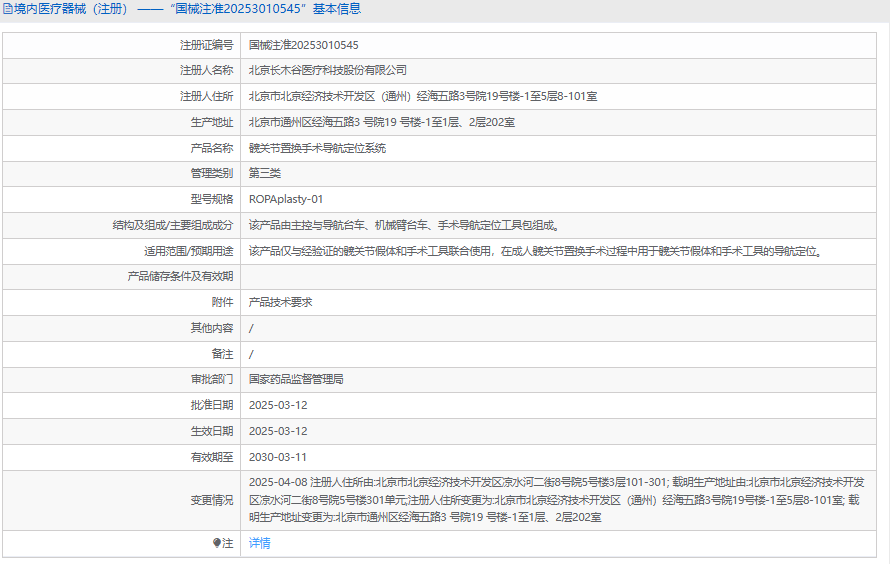Open the 详情 link at the bottom
The image size is (890, 564).
[x=259, y=543]
